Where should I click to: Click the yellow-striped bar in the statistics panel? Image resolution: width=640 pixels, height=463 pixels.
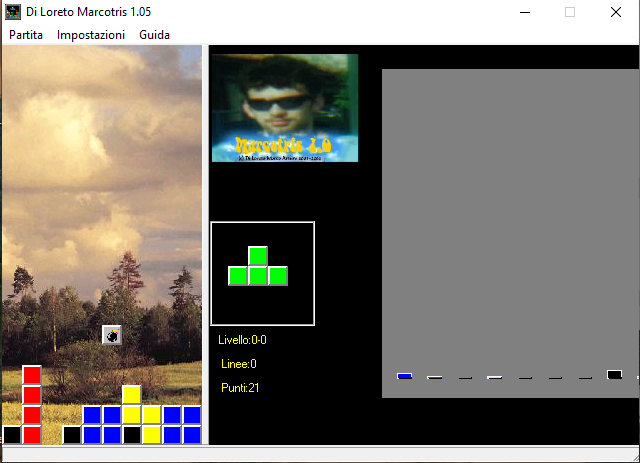tap(494, 377)
